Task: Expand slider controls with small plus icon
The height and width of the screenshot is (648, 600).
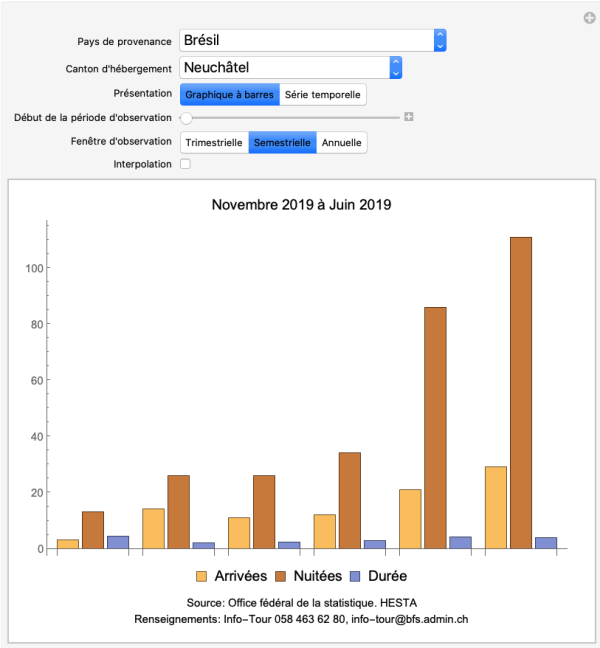Action: click(x=409, y=117)
